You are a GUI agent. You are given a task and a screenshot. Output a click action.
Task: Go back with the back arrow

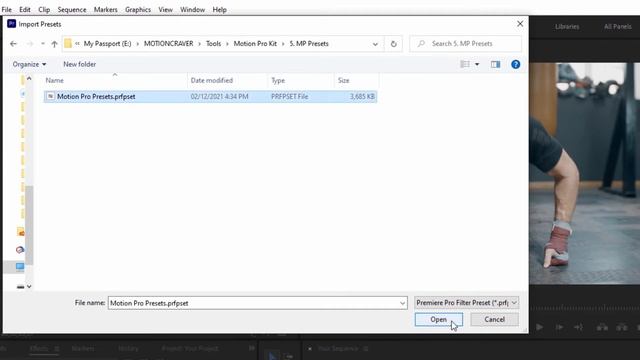click(13, 44)
